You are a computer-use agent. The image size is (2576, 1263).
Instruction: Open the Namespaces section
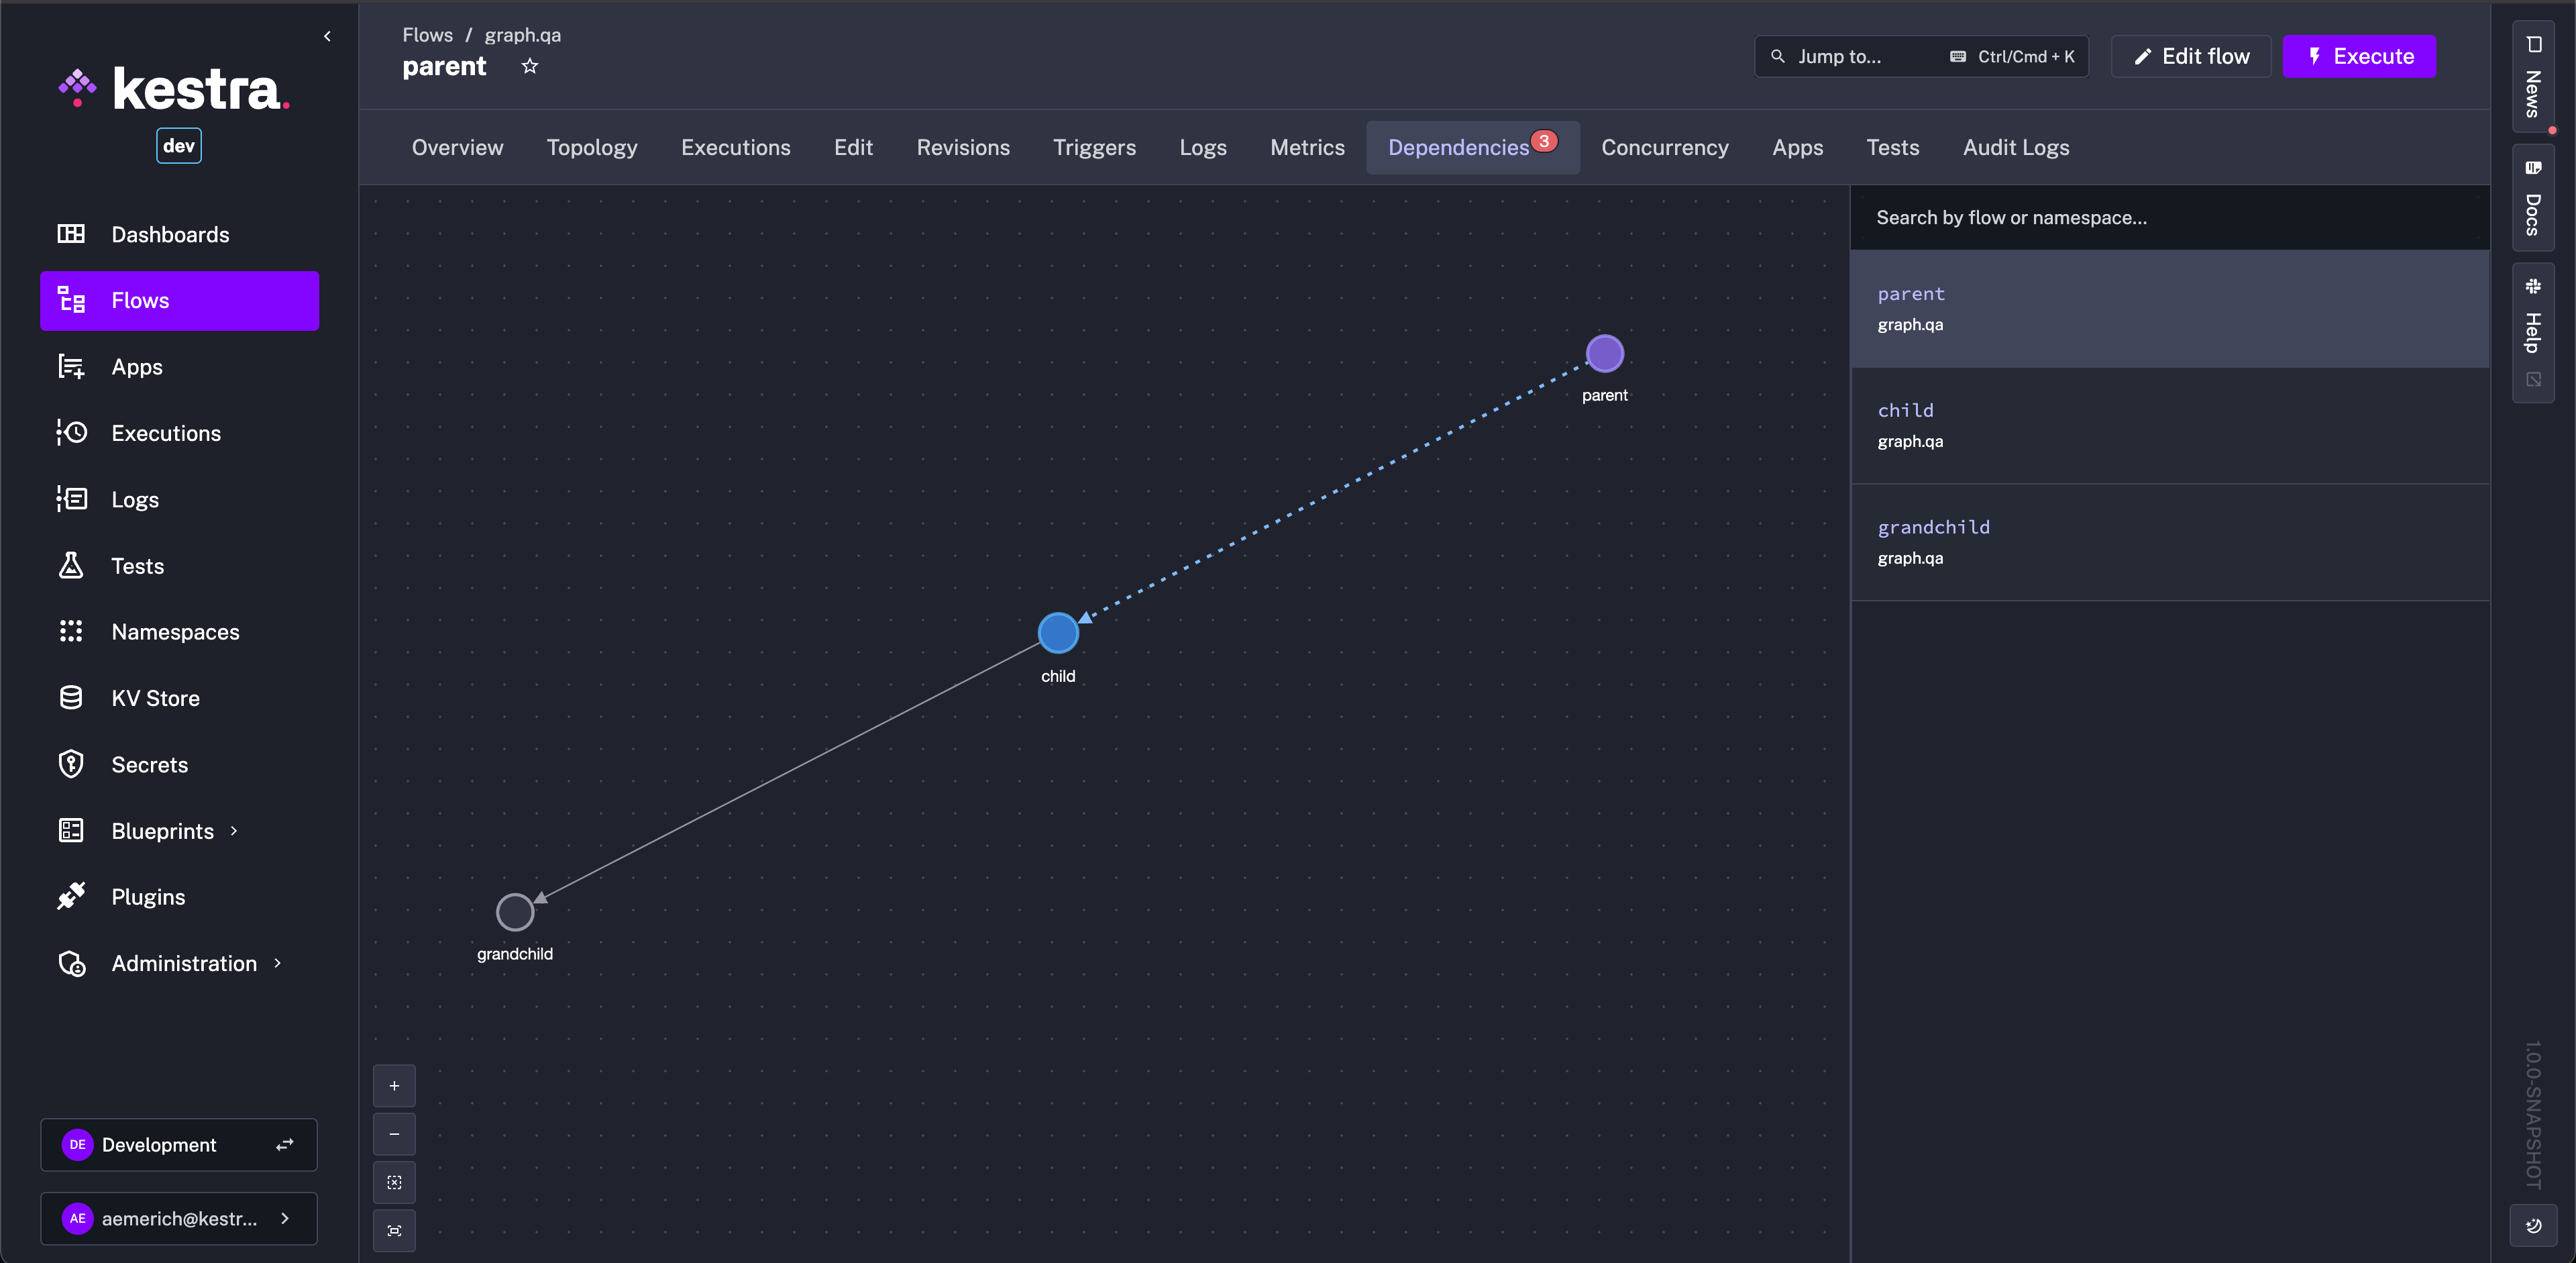[175, 631]
